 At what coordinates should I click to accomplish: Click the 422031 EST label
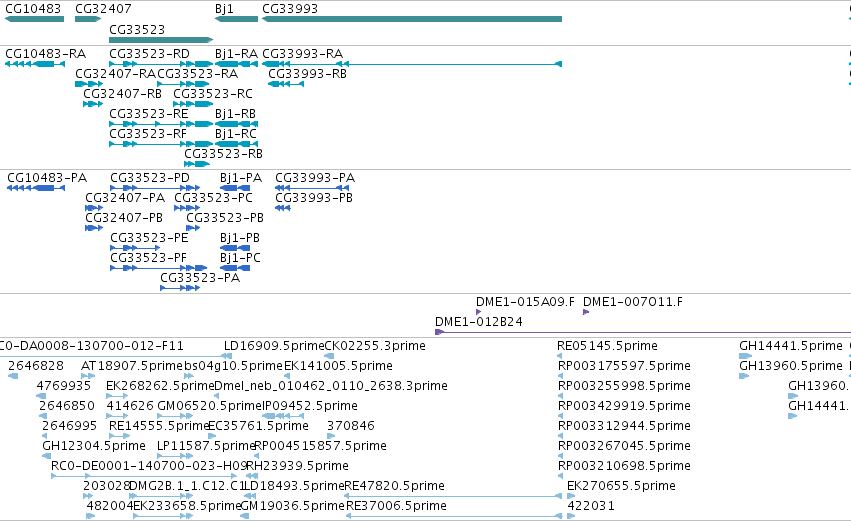[x=591, y=507]
